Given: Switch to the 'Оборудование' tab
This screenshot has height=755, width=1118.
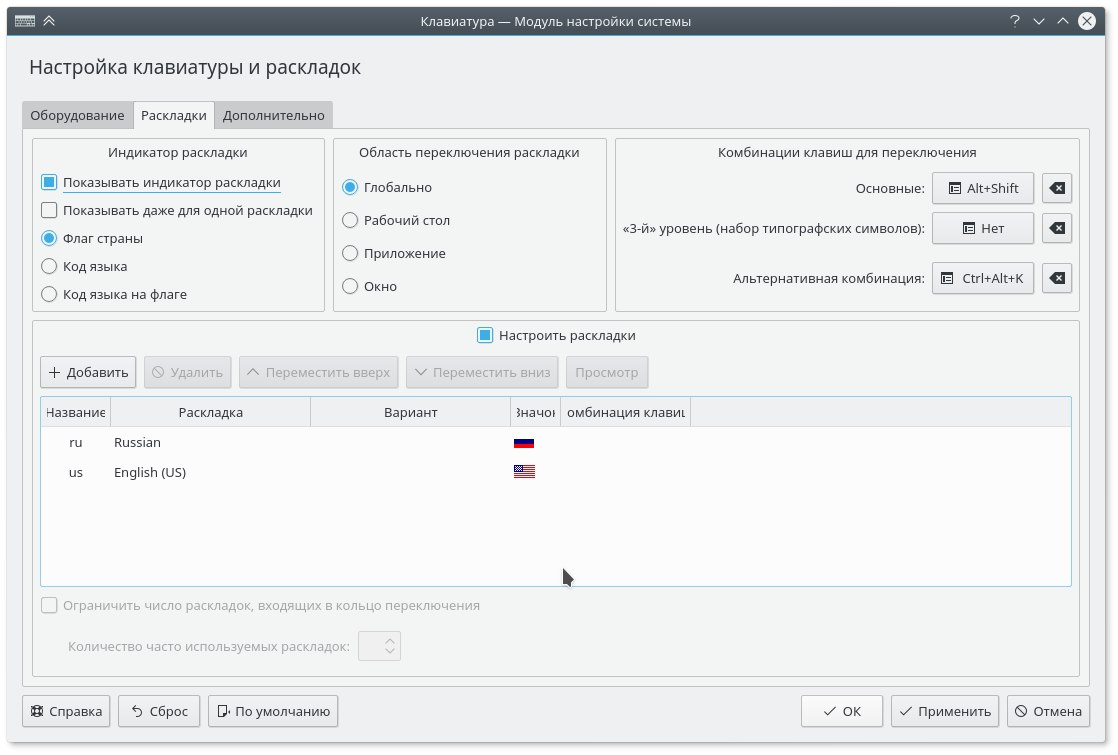Looking at the screenshot, I should tap(77, 115).
